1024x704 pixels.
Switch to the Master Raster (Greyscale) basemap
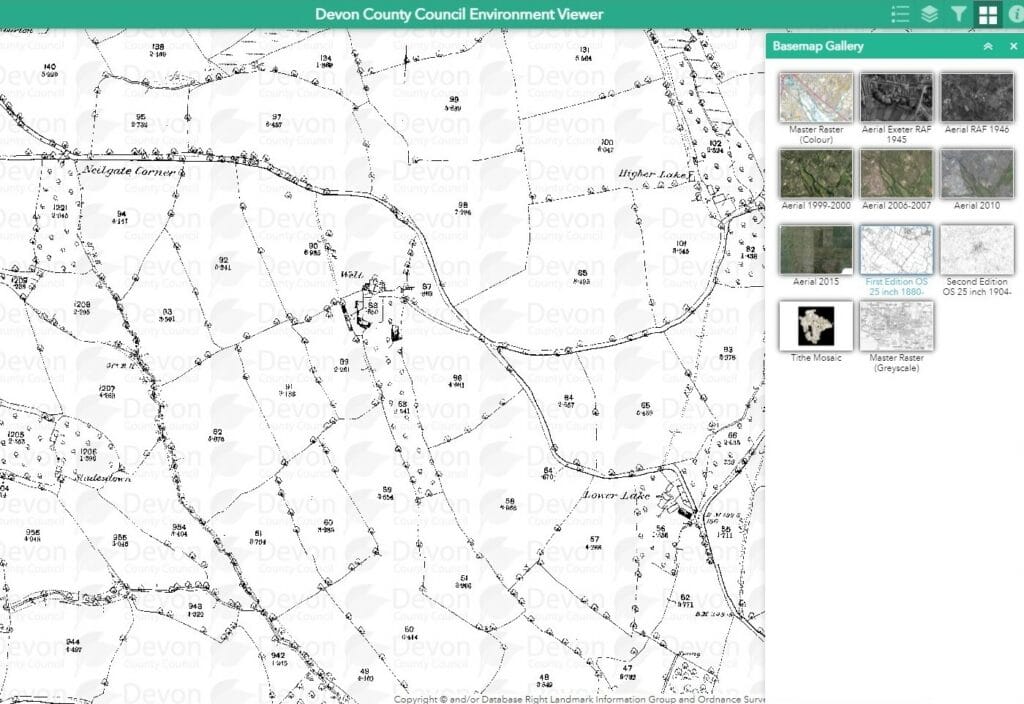click(896, 327)
